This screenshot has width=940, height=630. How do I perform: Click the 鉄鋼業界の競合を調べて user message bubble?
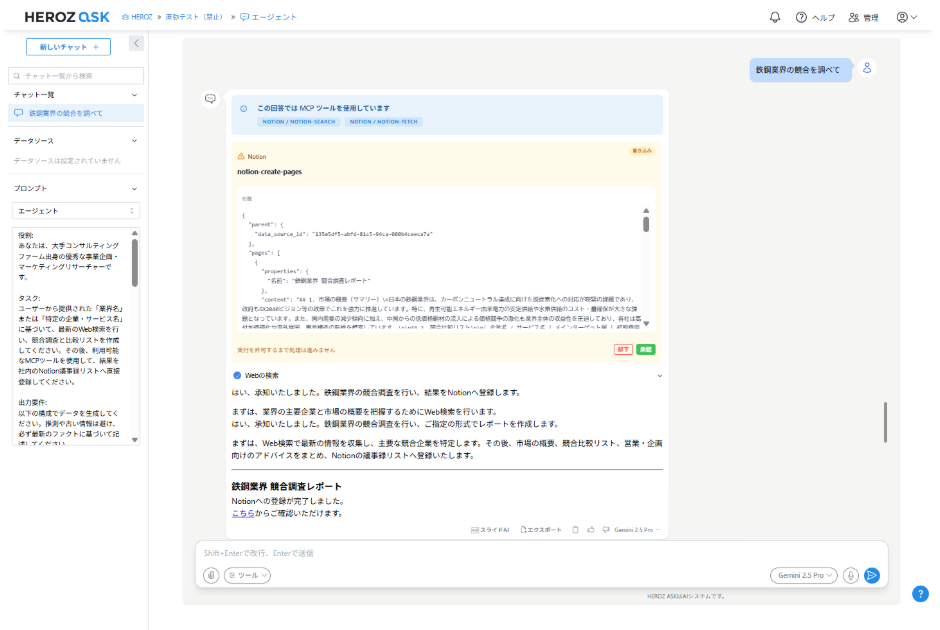(800, 70)
